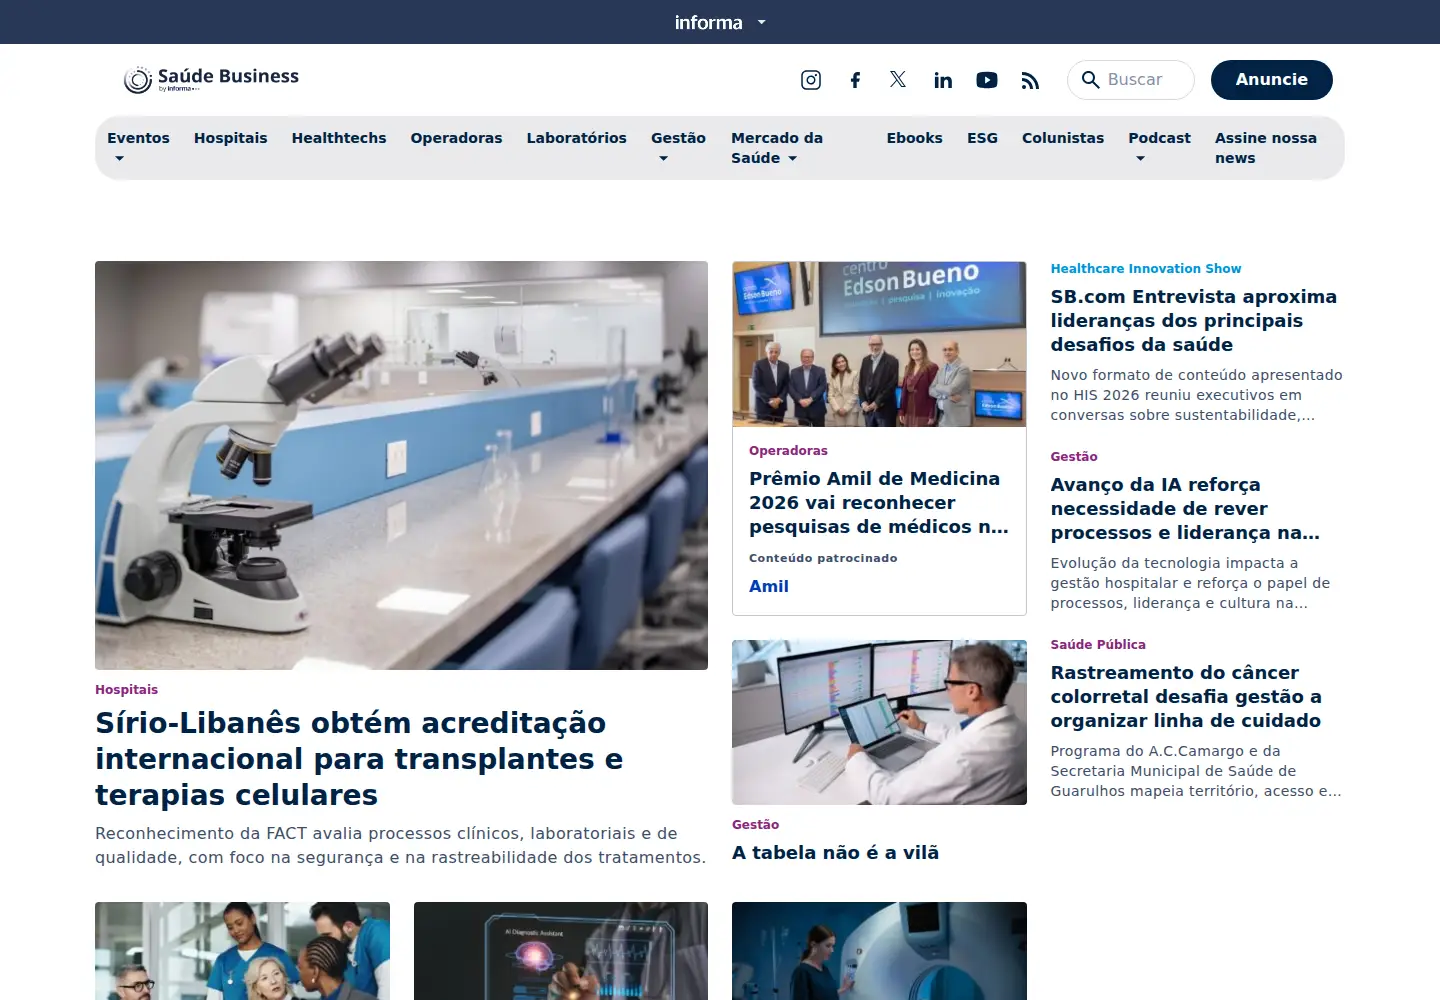Expand the Podcast menu arrow
The image size is (1440, 1000).
click(x=1140, y=159)
